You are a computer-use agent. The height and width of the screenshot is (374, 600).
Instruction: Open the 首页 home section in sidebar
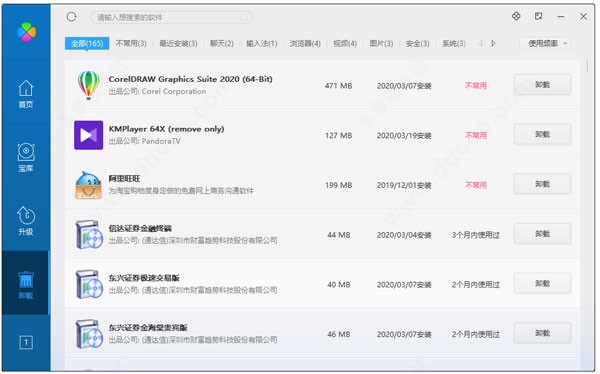pyautogui.click(x=26, y=94)
